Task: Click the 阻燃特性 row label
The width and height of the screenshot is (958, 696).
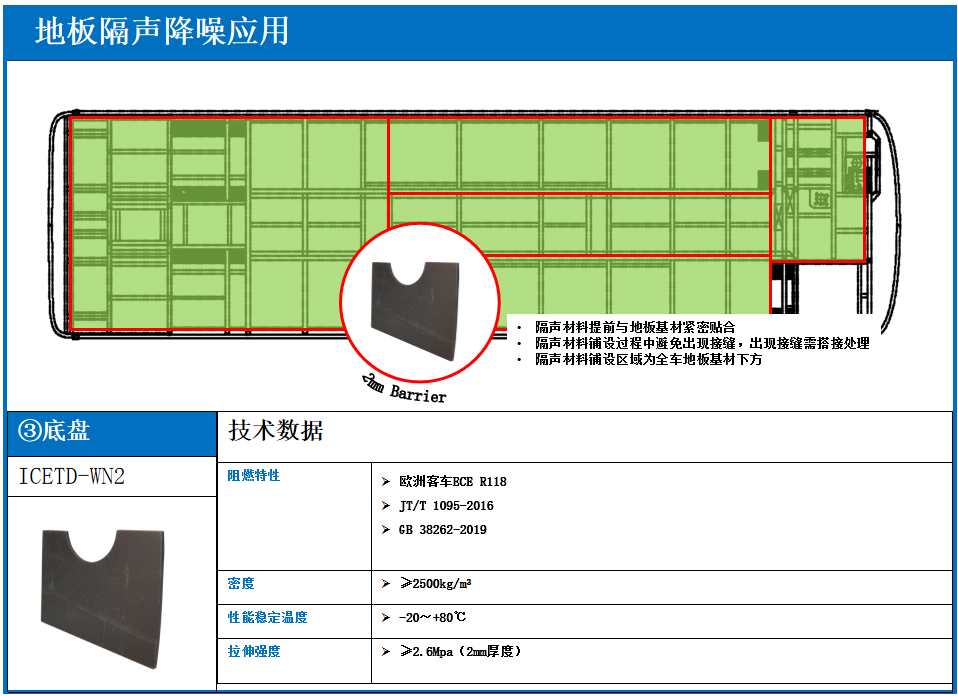Action: pos(254,476)
